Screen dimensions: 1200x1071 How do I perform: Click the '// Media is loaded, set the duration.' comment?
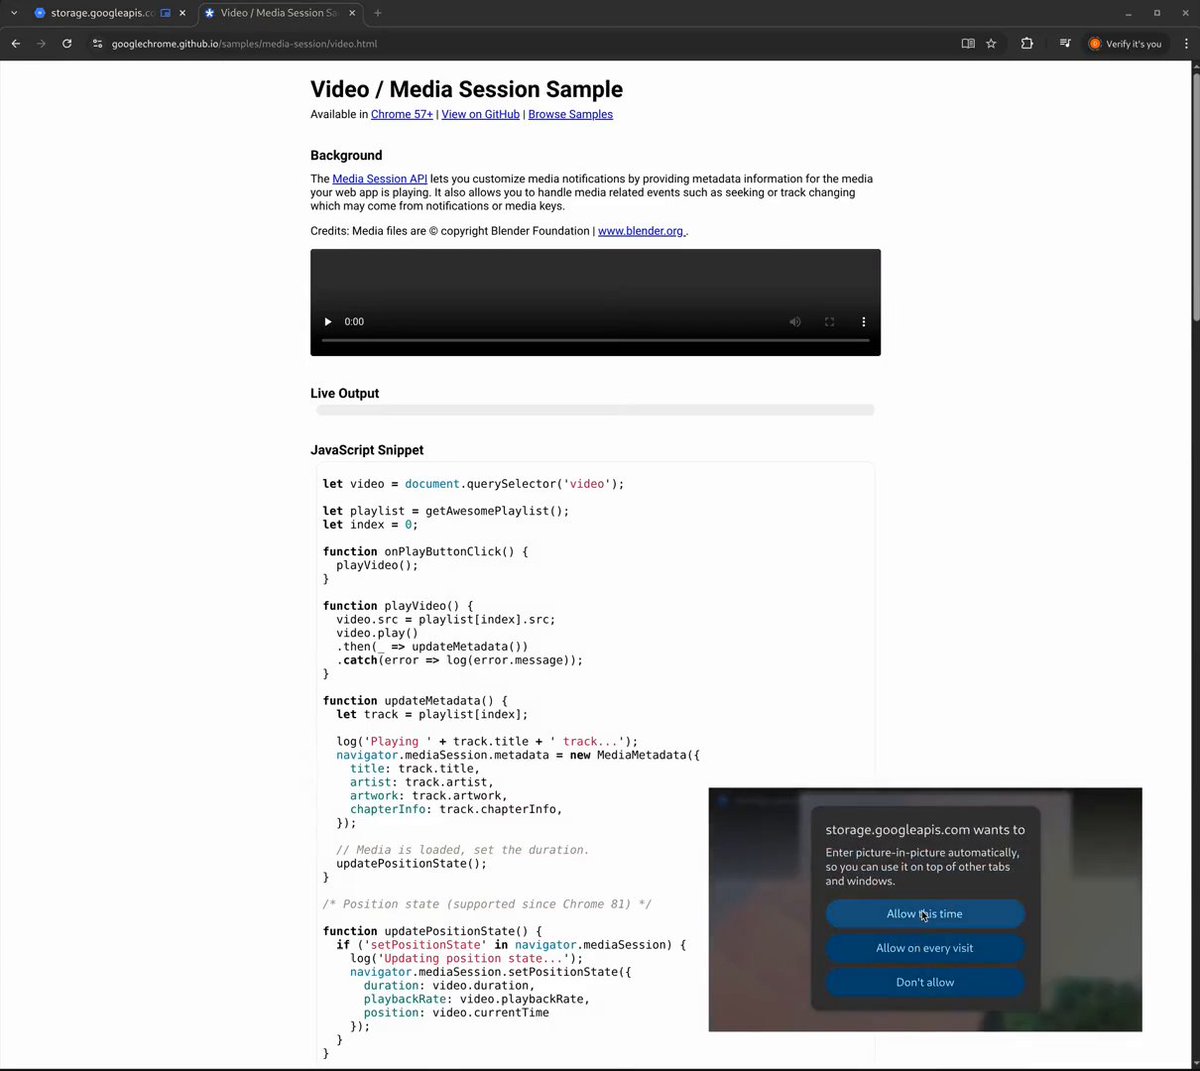(462, 850)
